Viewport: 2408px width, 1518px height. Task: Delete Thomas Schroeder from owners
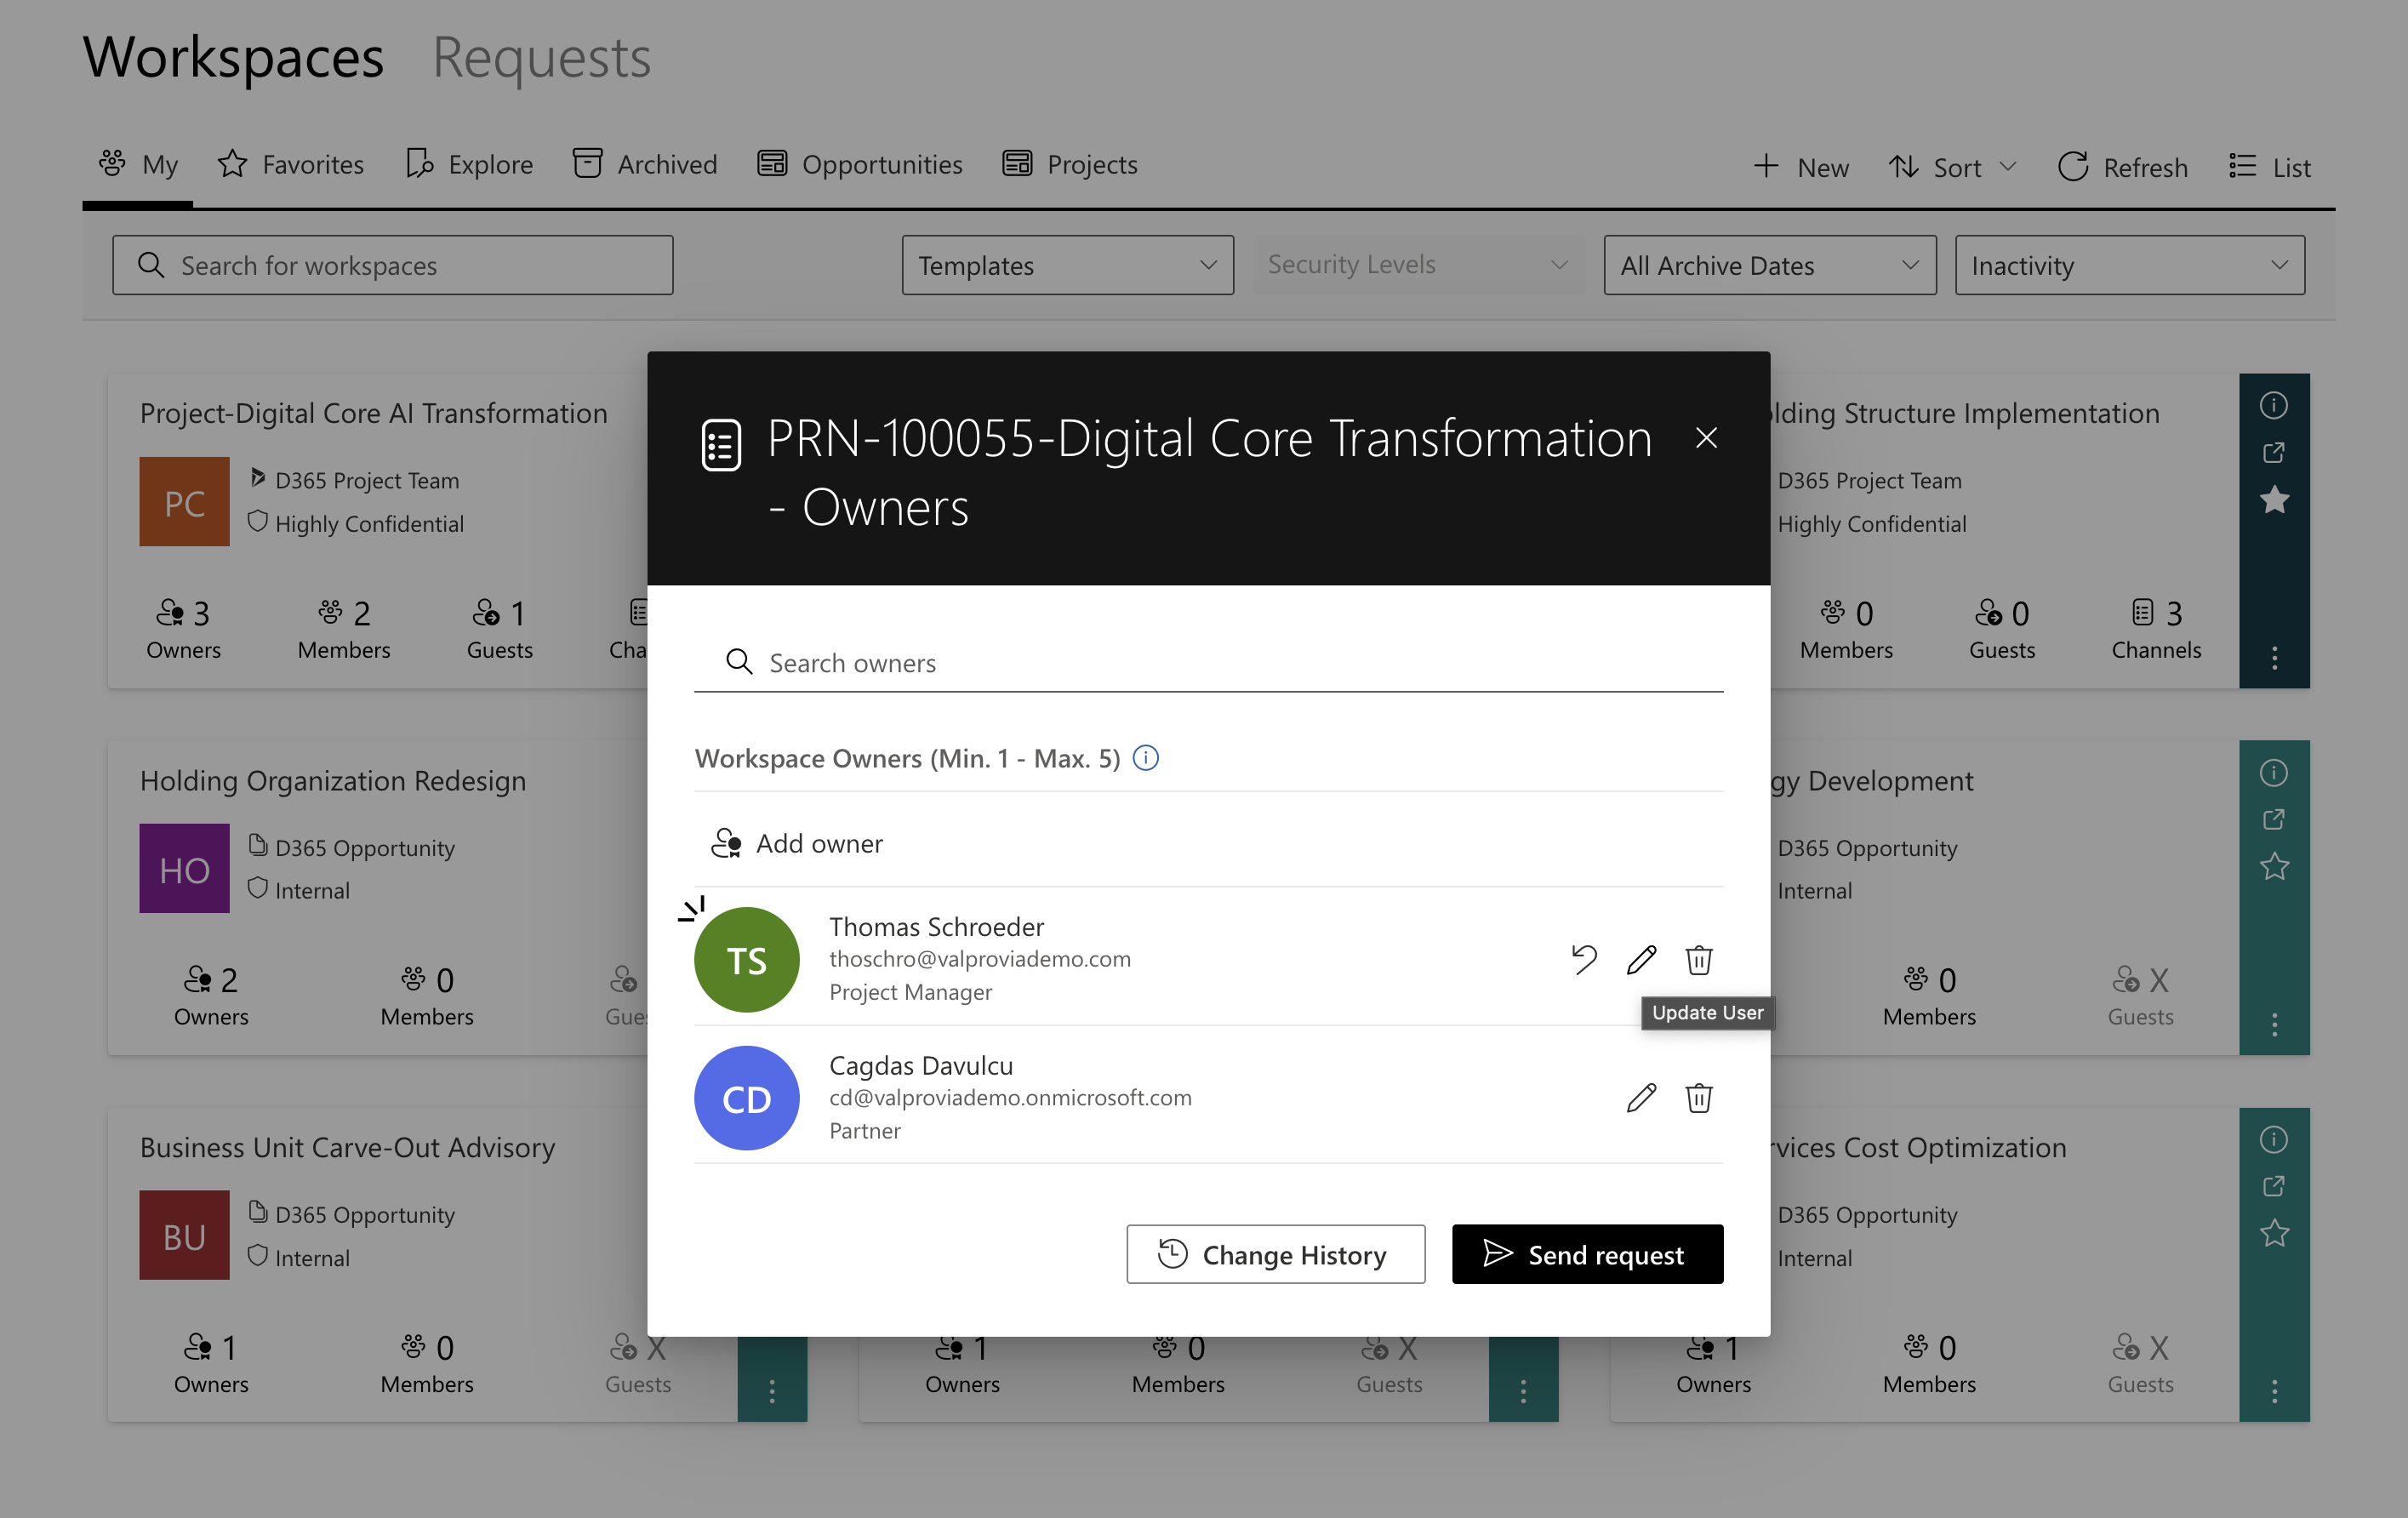pos(1698,959)
